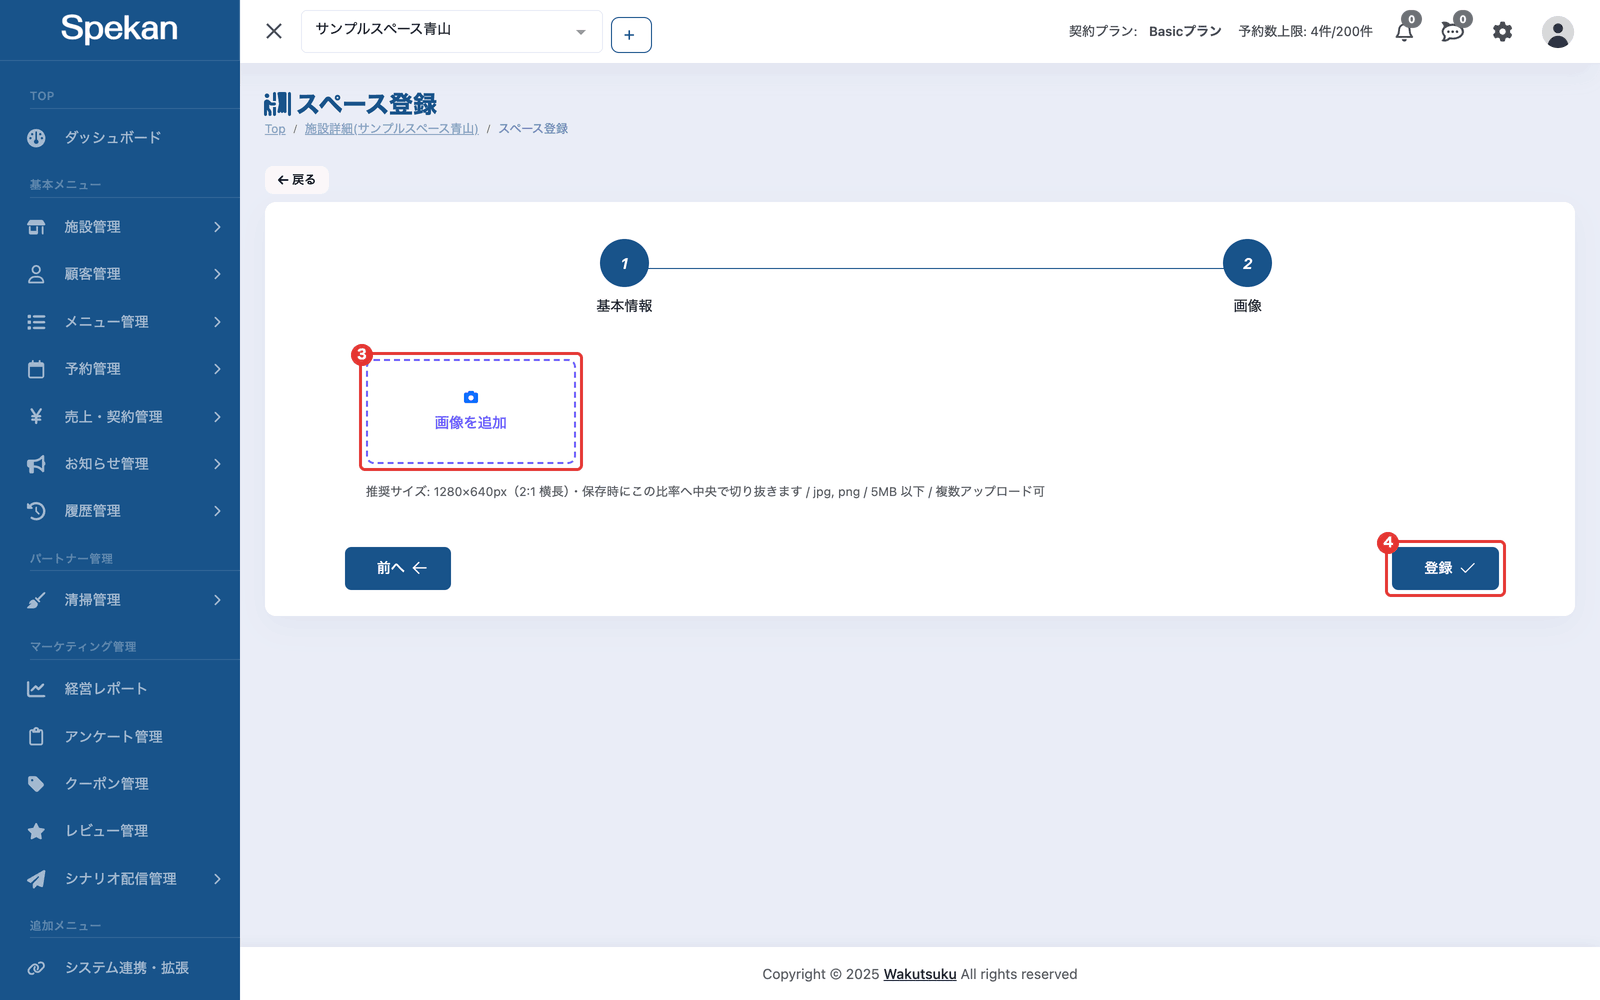
Task: Go to step 1 基本情報 circle
Action: (x=624, y=264)
